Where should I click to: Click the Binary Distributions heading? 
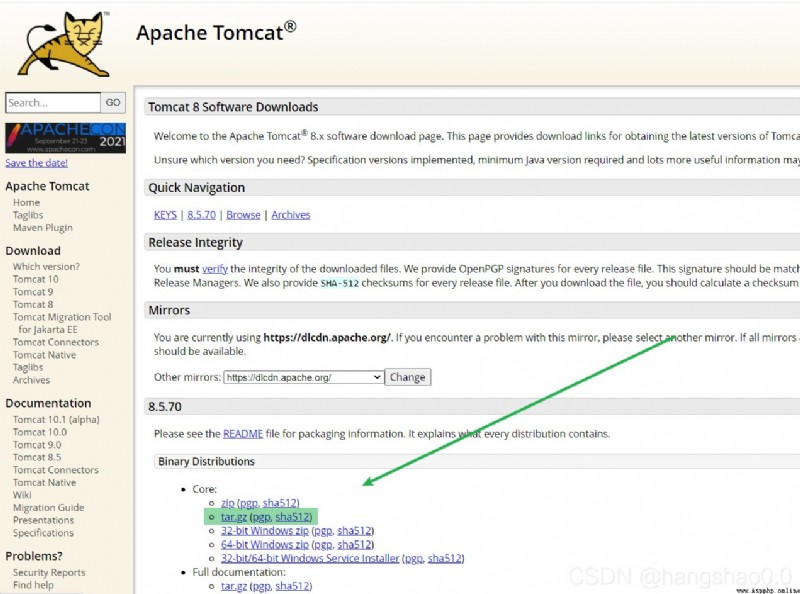point(206,461)
